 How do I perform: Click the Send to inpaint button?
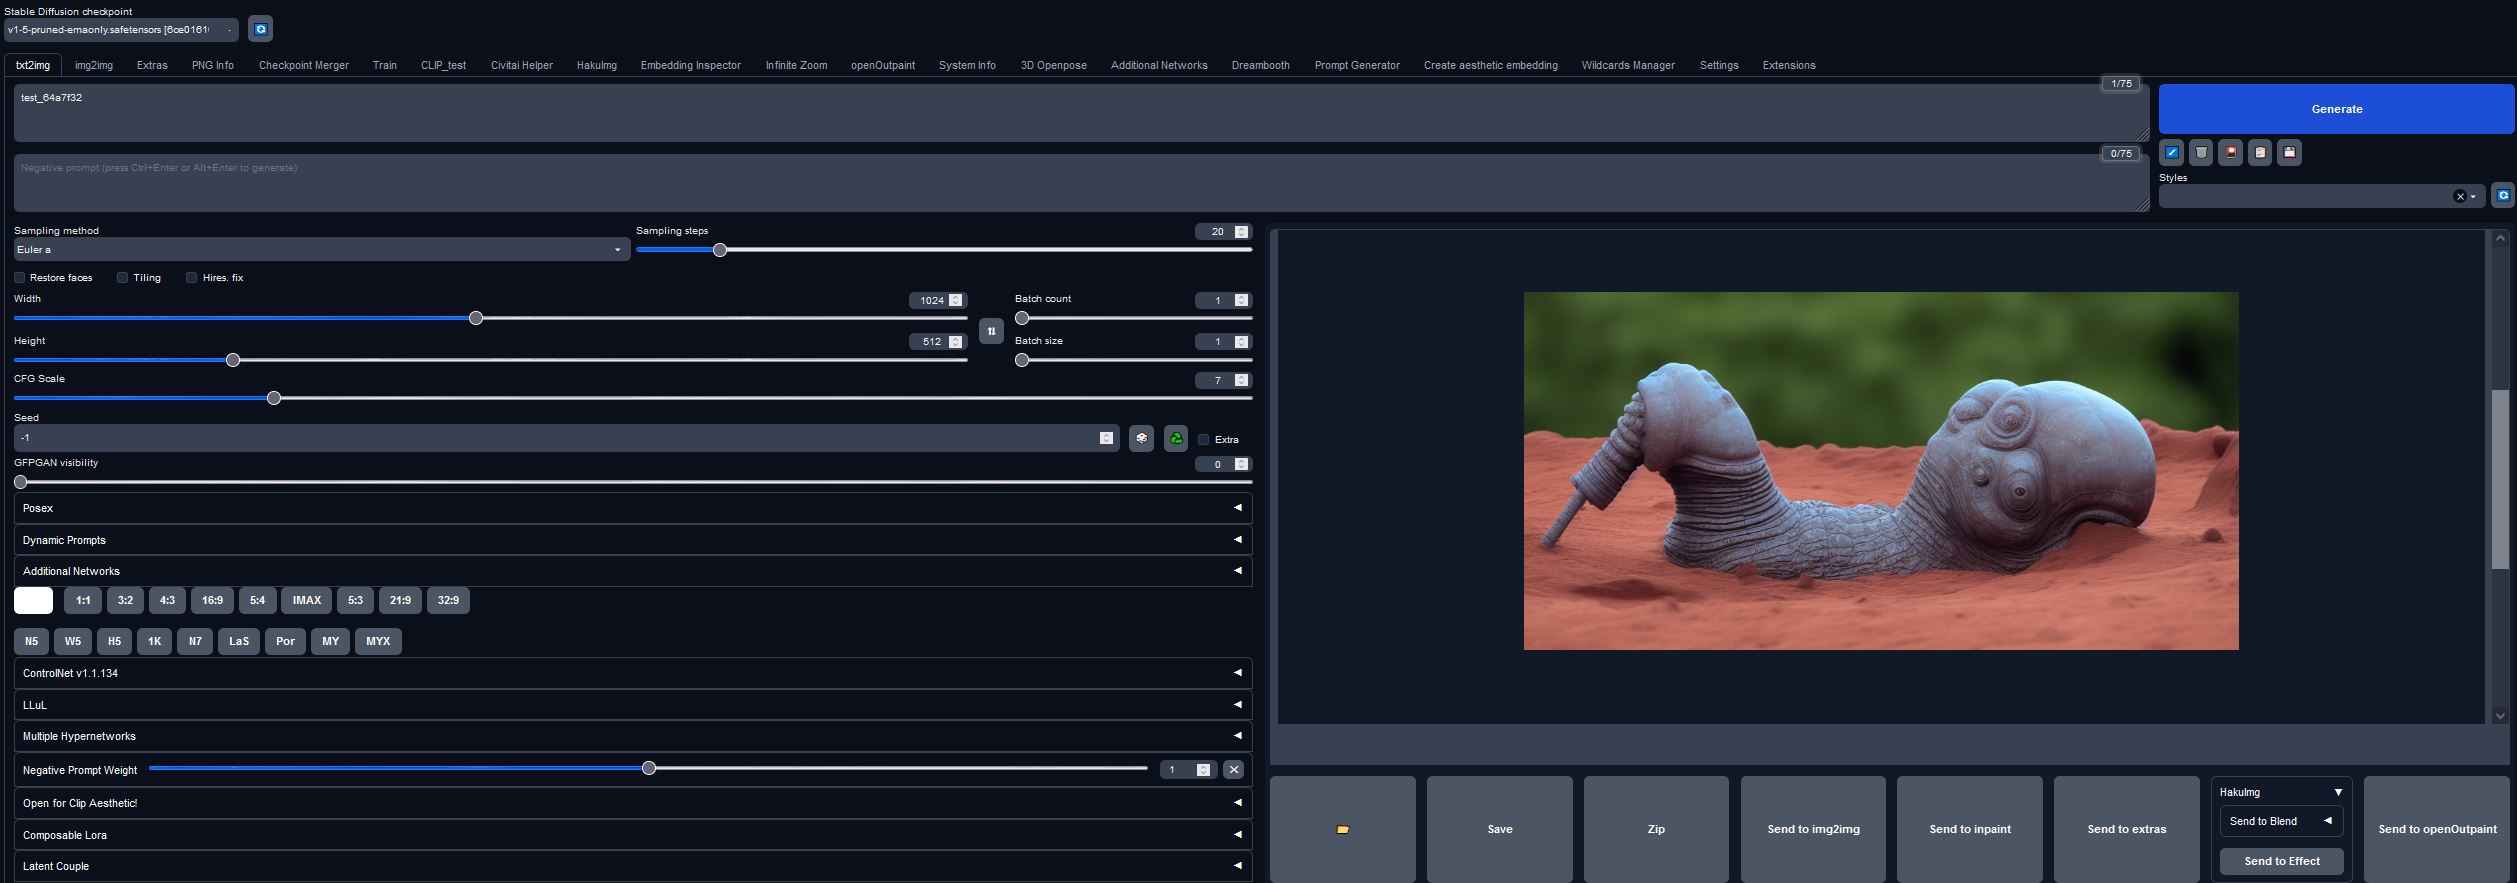tap(1969, 829)
